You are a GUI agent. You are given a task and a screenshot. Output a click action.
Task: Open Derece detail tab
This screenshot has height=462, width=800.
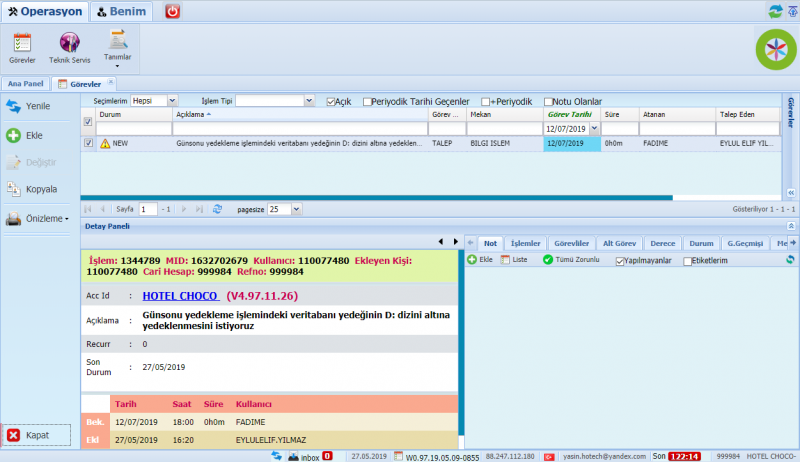tap(663, 243)
